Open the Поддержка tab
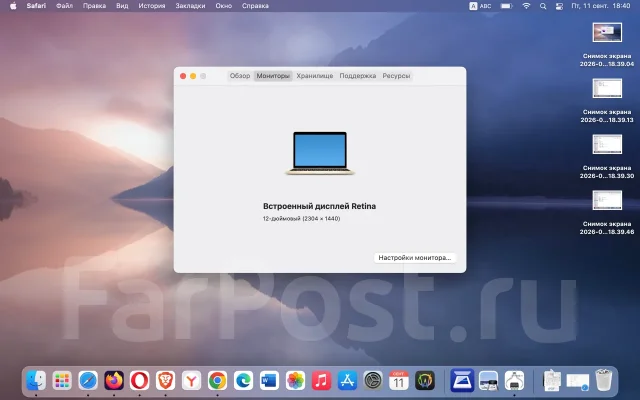The width and height of the screenshot is (640, 400). [x=358, y=76]
